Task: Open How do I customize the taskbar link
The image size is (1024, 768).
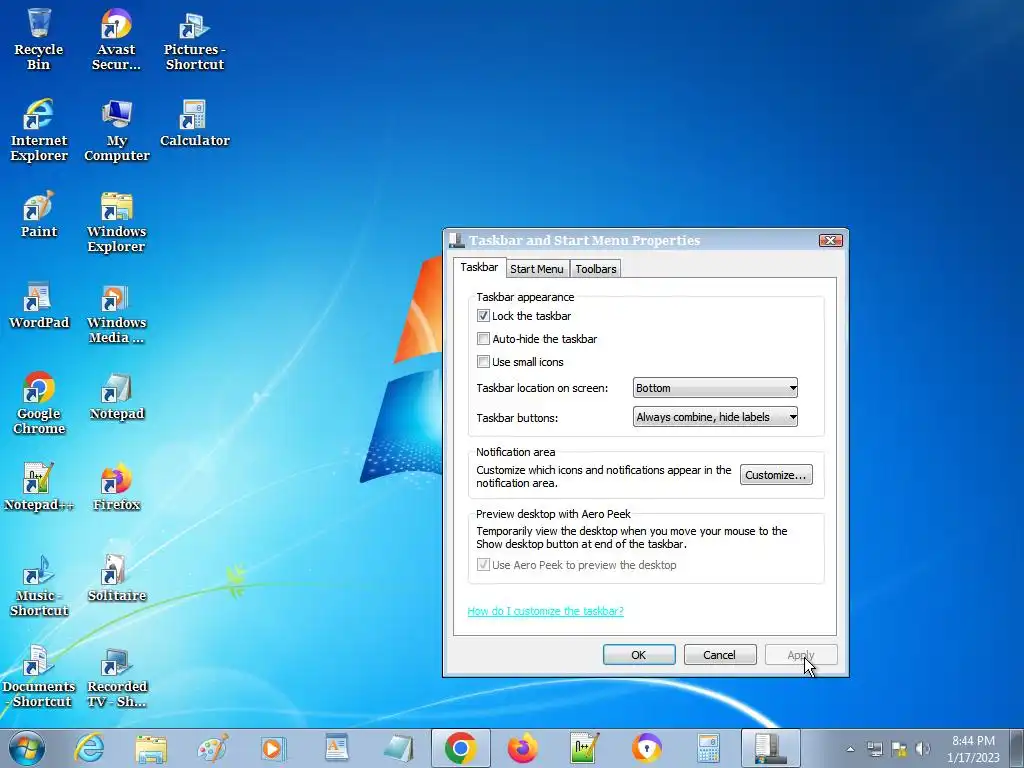Action: (x=545, y=611)
